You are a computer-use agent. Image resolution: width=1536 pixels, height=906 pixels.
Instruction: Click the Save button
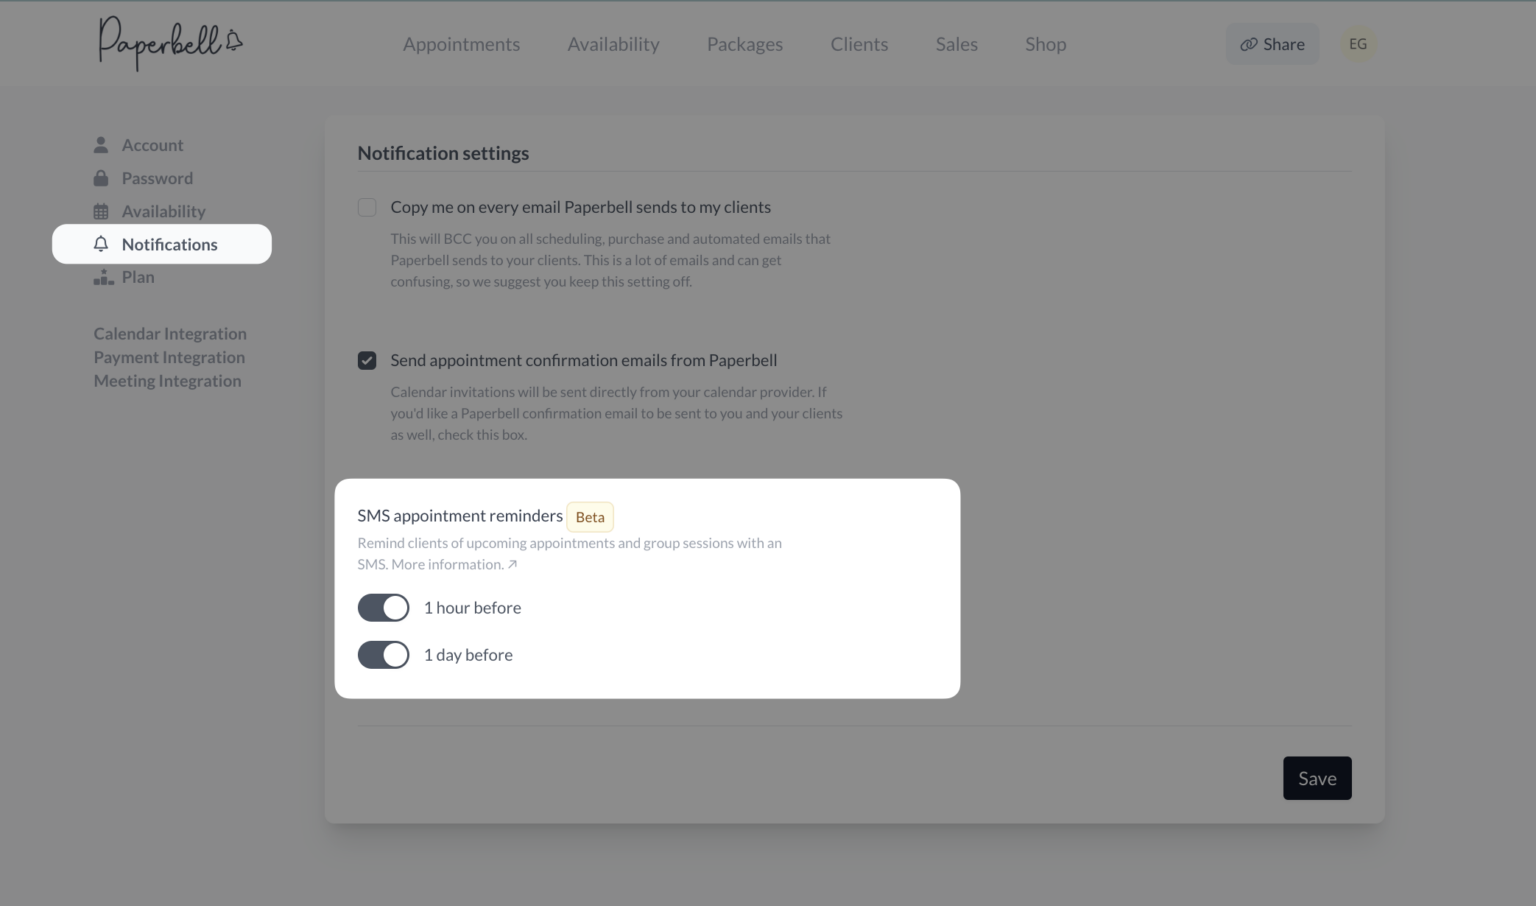[1316, 778]
